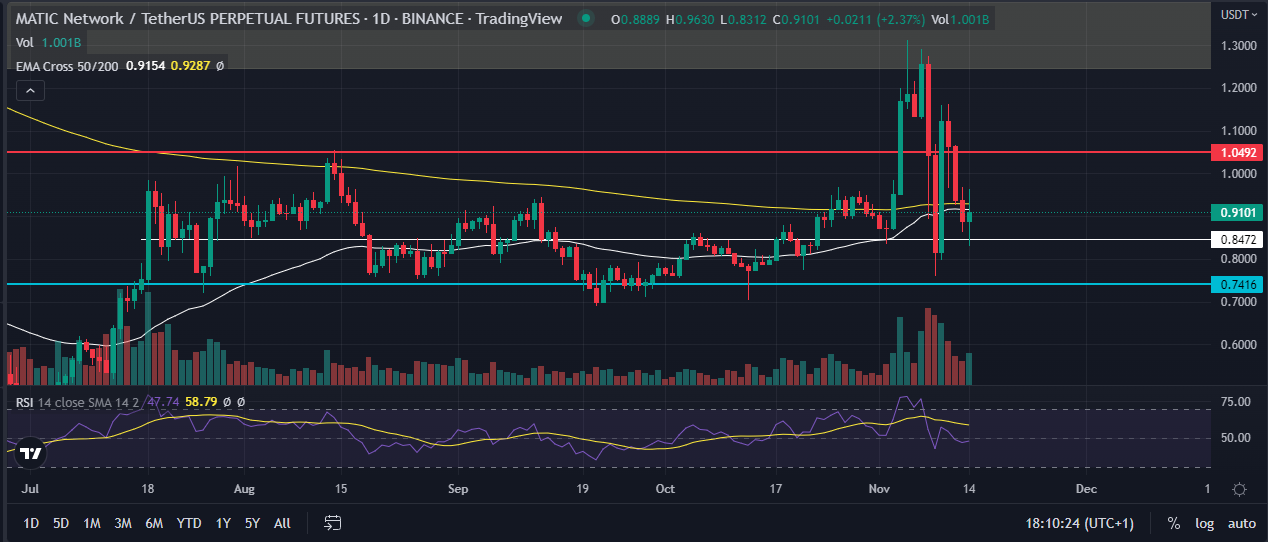
Task: Show All available data range
Action: pyautogui.click(x=282, y=523)
